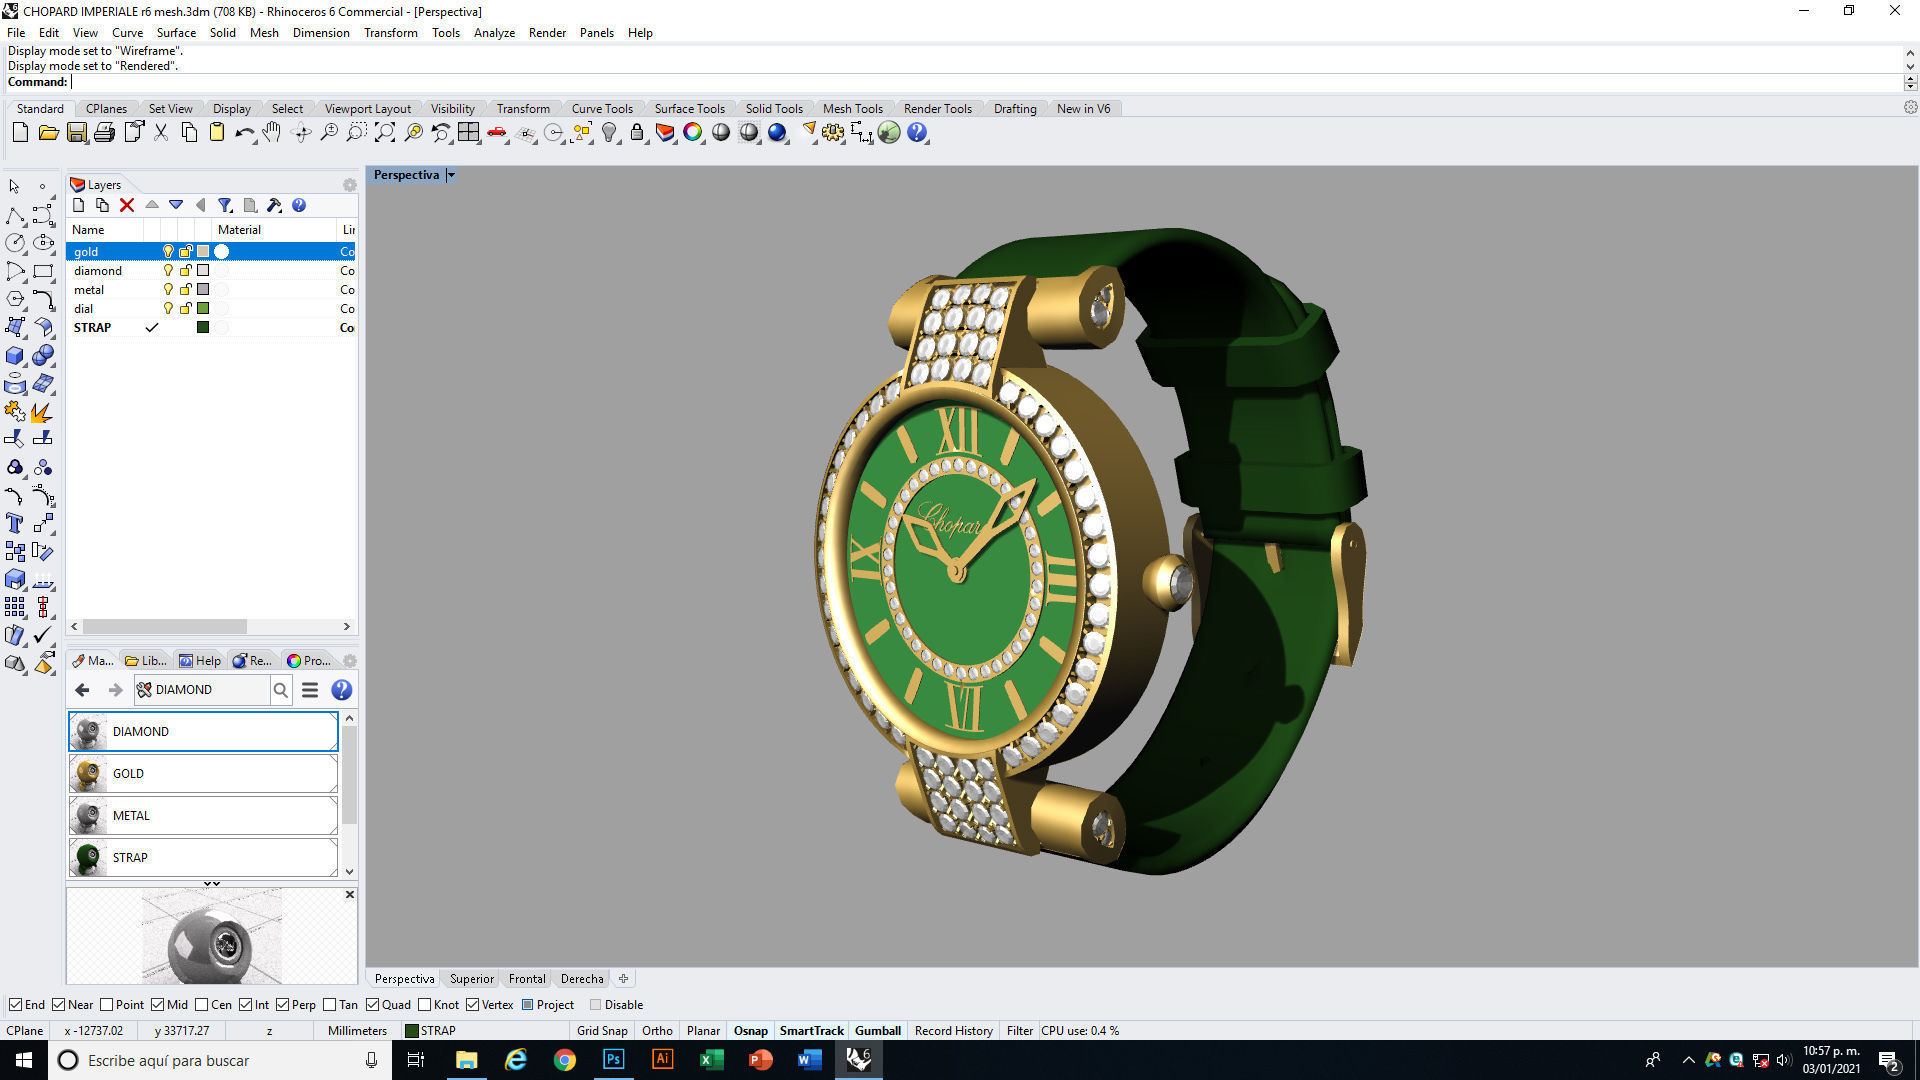Select the Circle drawing tool
Viewport: 1920px width, 1080px height.
pos(15,243)
